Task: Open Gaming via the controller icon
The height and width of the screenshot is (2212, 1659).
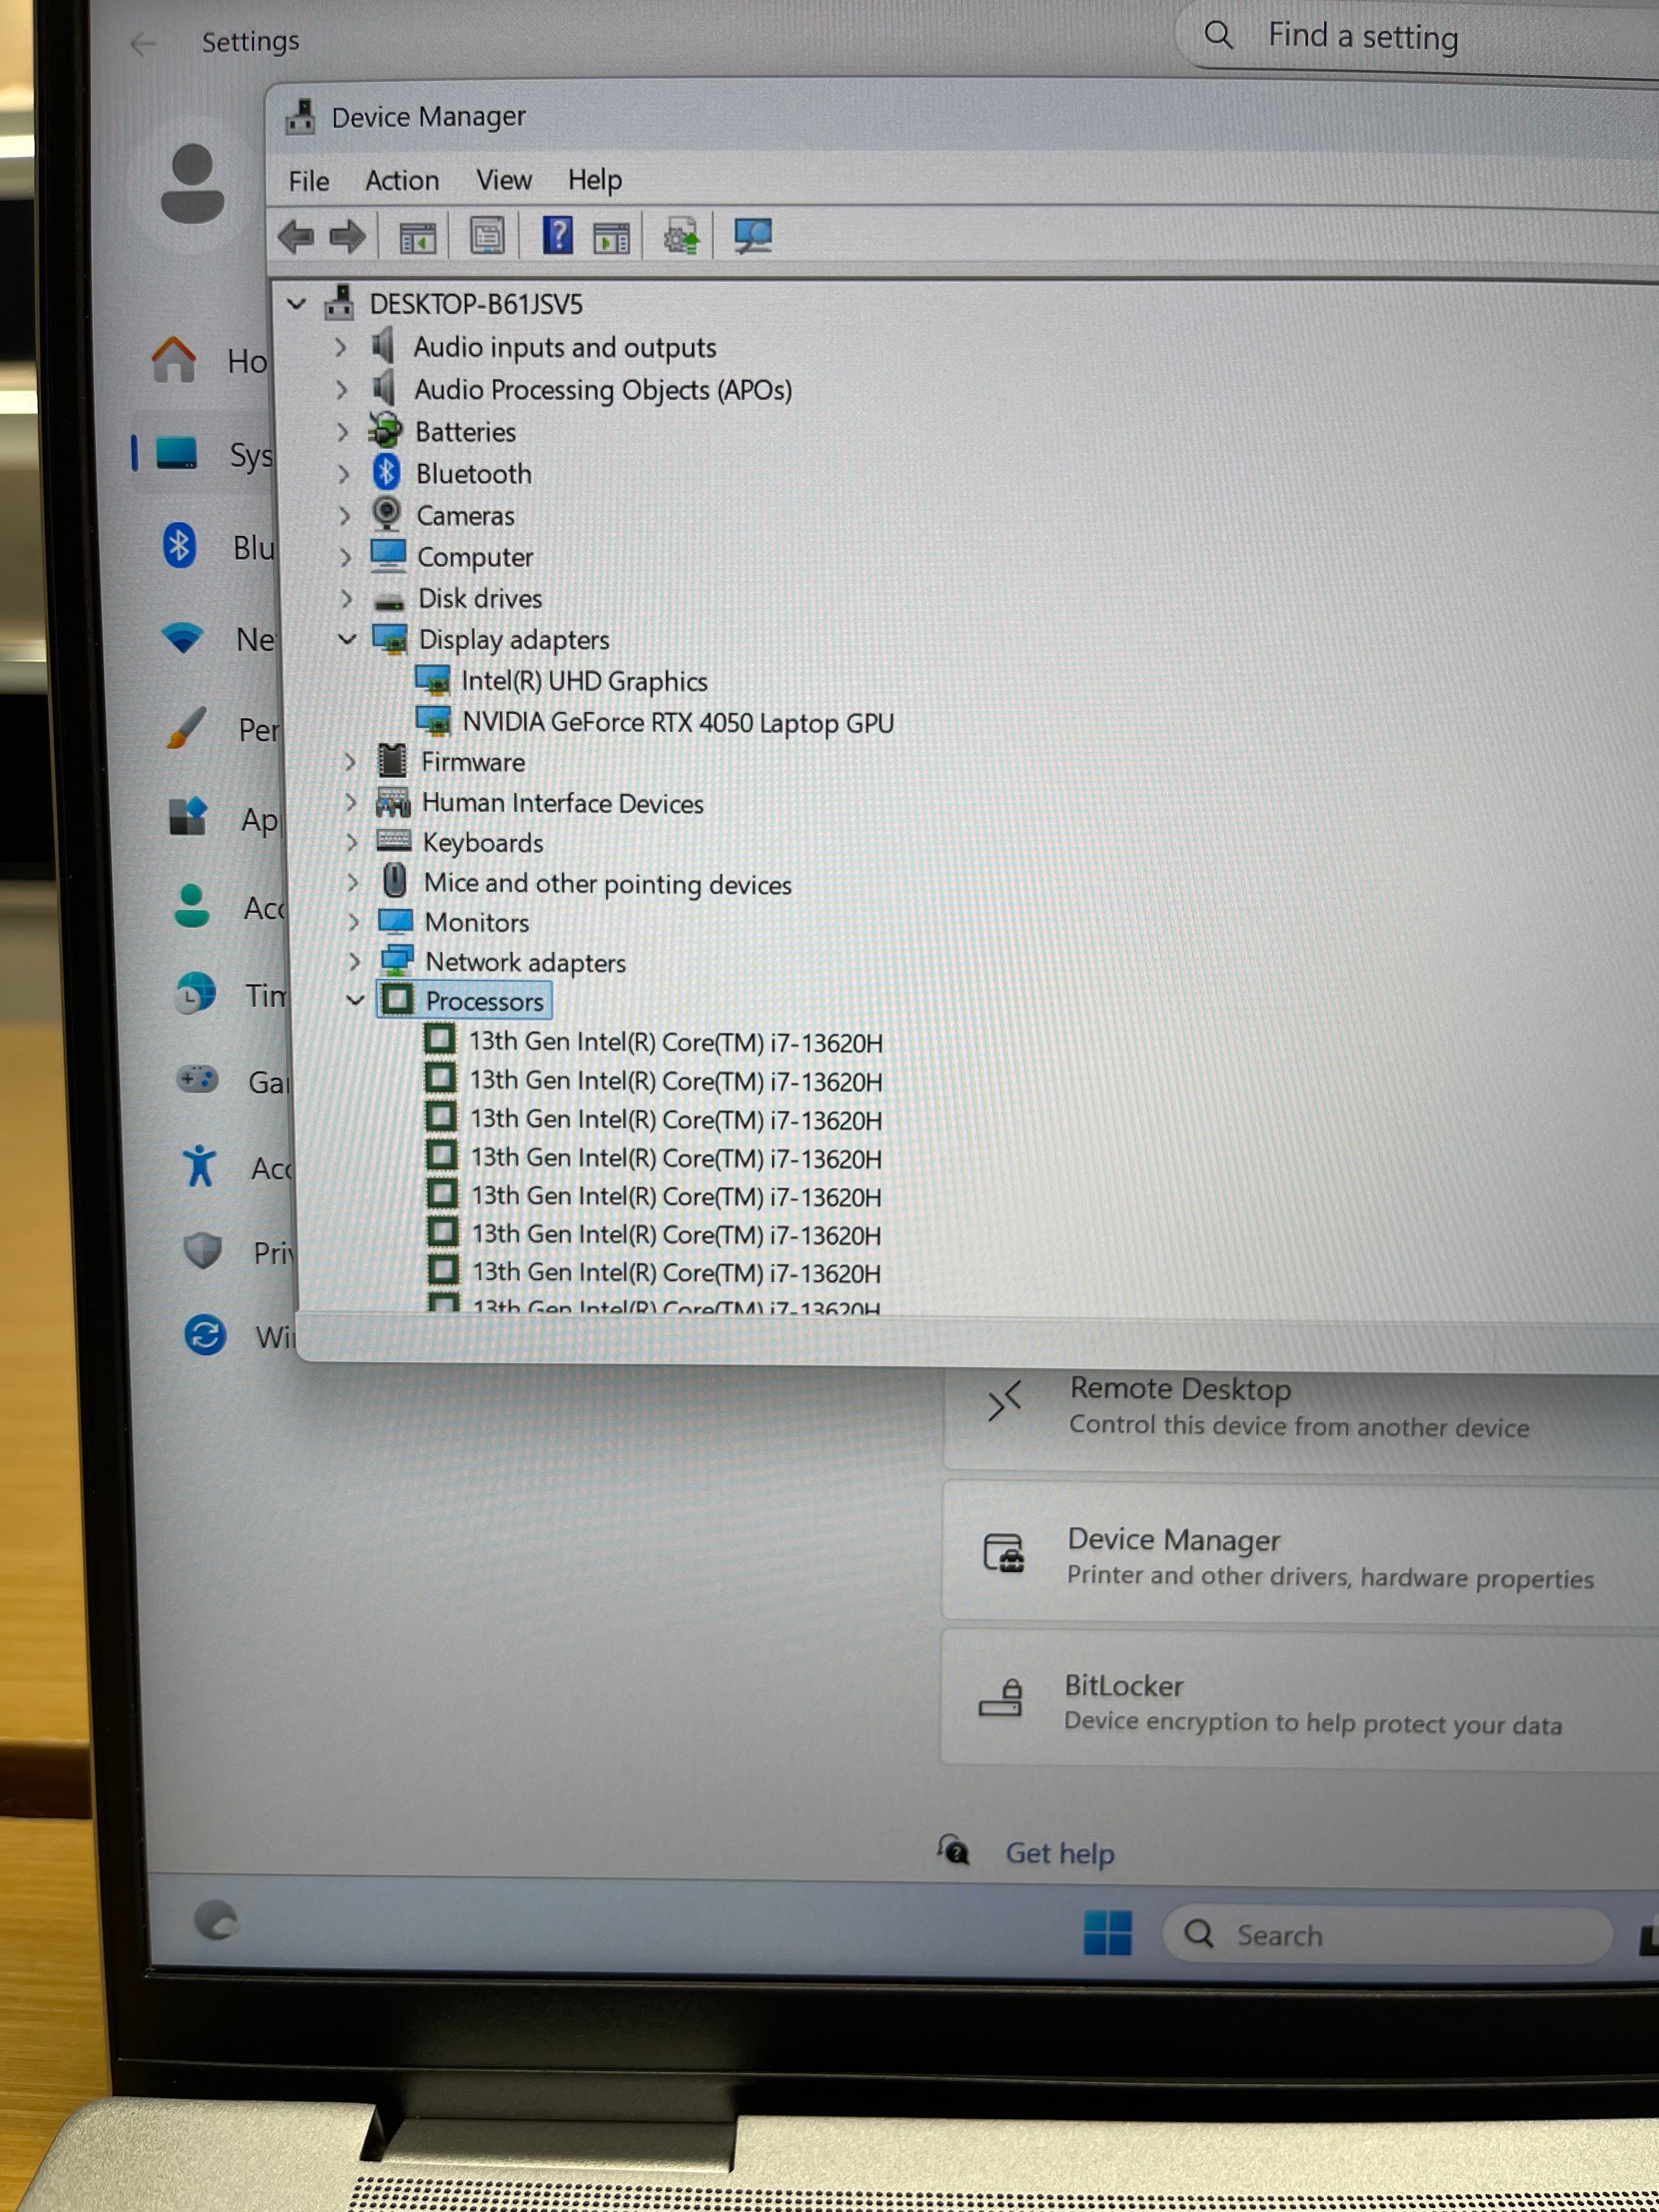Action: click(x=197, y=1080)
